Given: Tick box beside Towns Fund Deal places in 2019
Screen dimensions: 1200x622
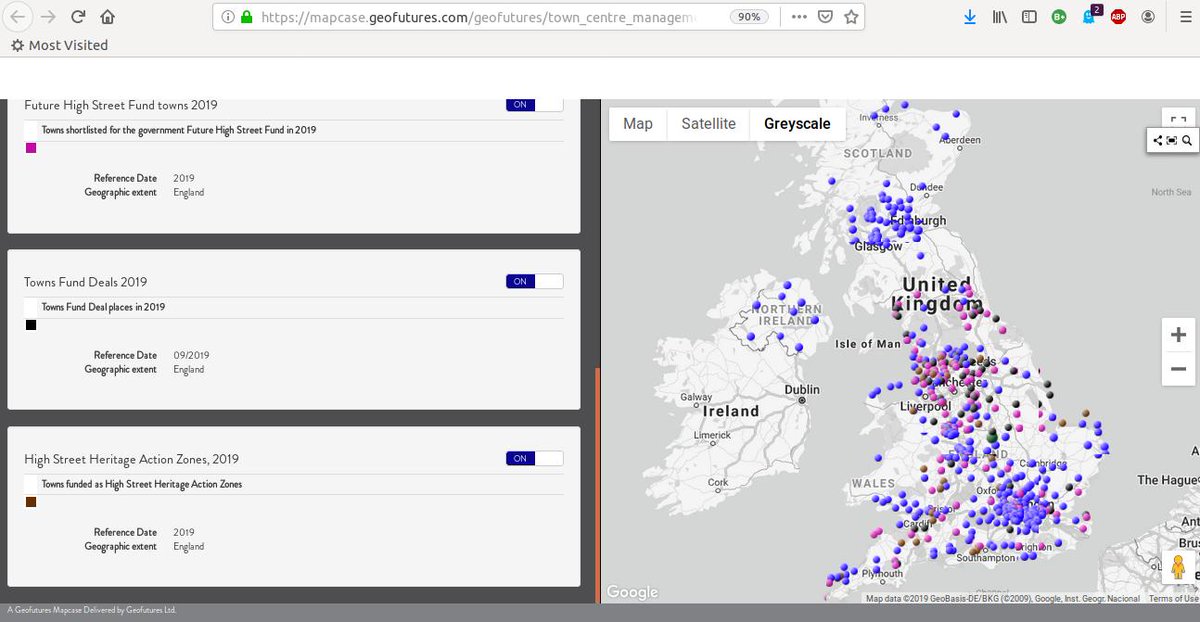Looking at the screenshot, I should 31,307.
